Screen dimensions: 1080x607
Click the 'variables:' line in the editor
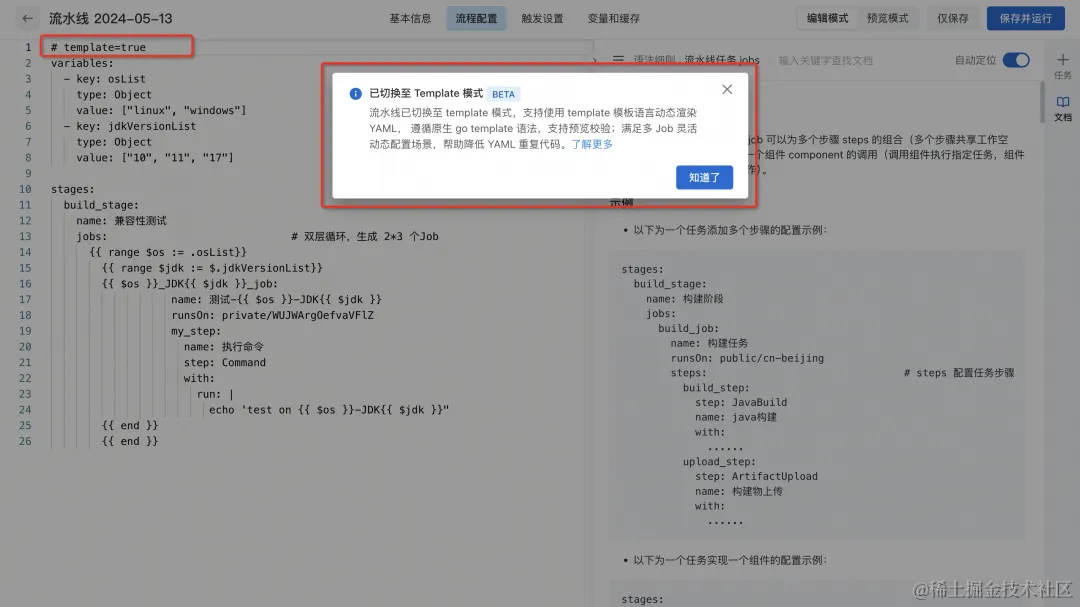coord(82,63)
